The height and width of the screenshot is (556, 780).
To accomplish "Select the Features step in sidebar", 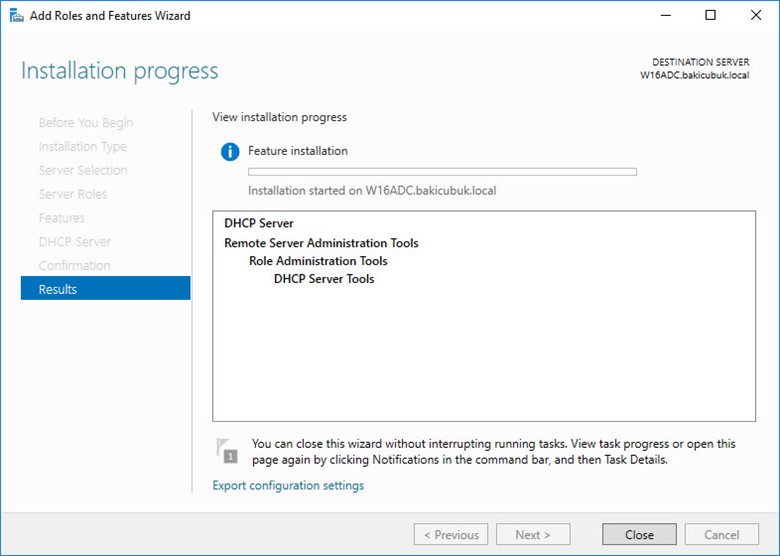I will click(62, 218).
